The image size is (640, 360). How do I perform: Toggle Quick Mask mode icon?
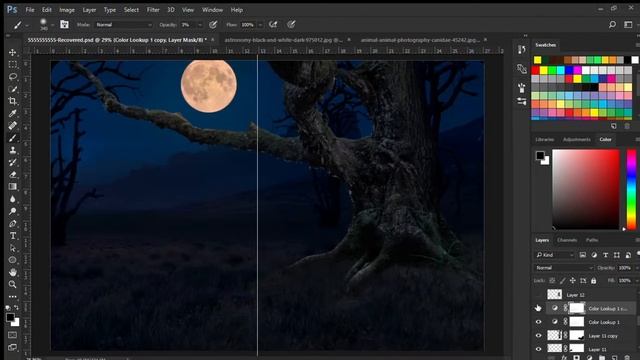pos(13,335)
